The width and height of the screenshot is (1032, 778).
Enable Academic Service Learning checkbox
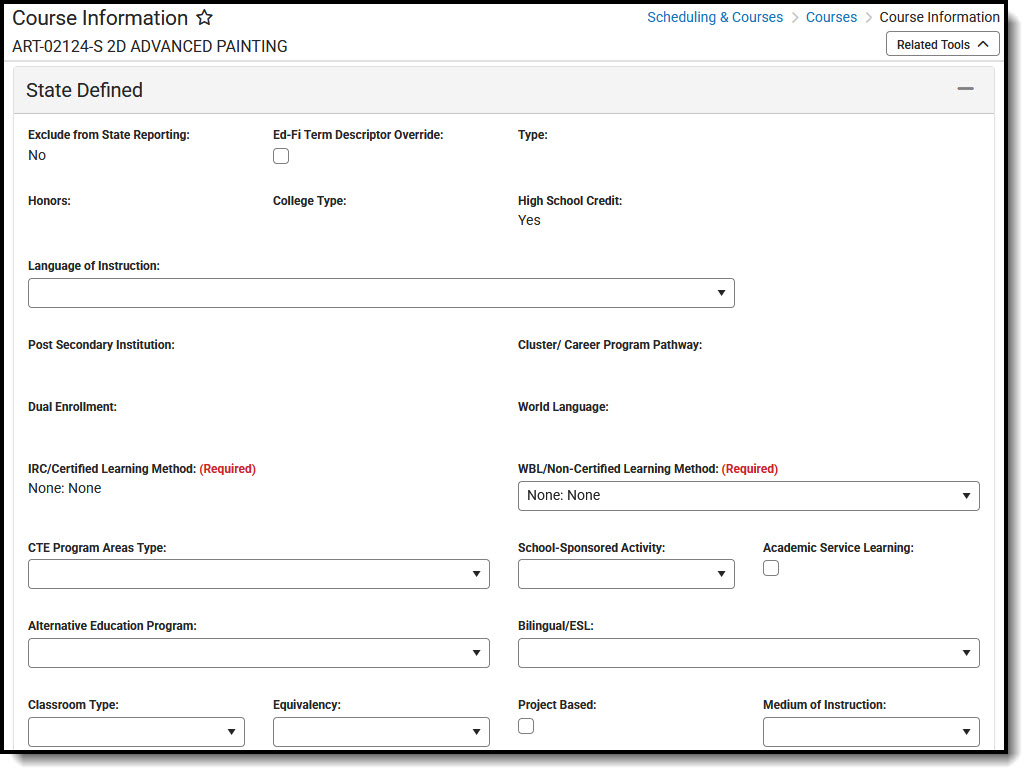[771, 568]
